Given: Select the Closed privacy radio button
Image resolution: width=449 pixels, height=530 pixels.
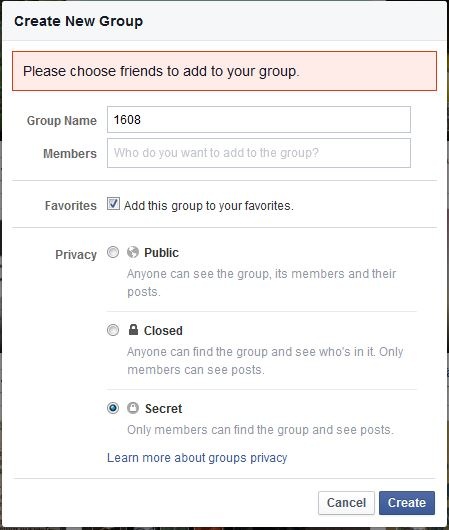Looking at the screenshot, I should (113, 330).
